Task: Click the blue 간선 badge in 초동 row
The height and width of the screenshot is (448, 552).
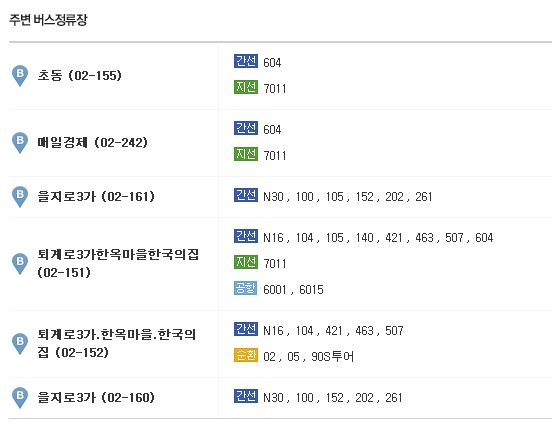Action: pos(246,61)
